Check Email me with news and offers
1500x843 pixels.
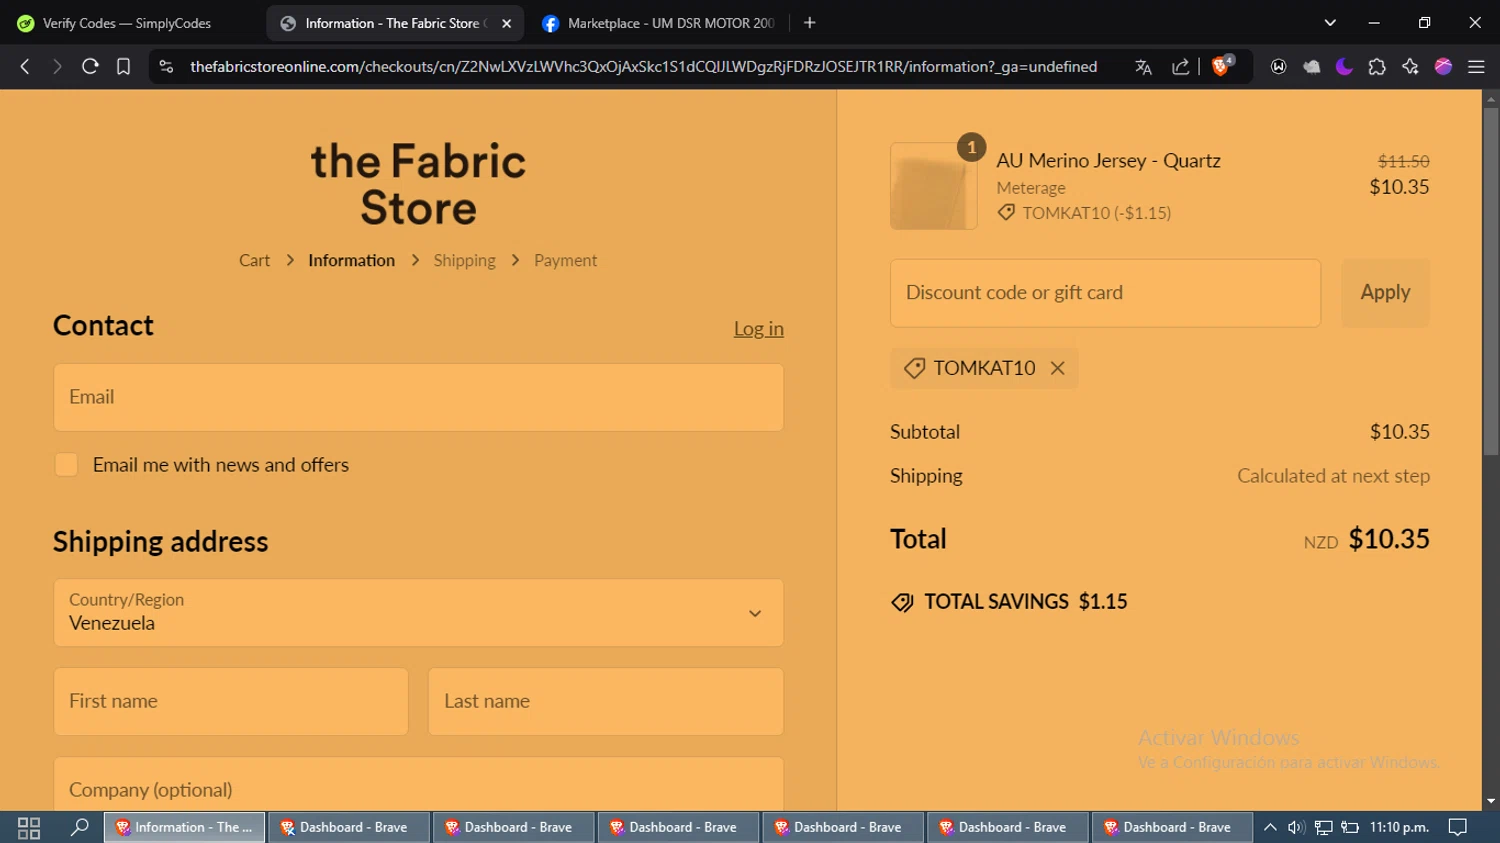[x=66, y=465]
